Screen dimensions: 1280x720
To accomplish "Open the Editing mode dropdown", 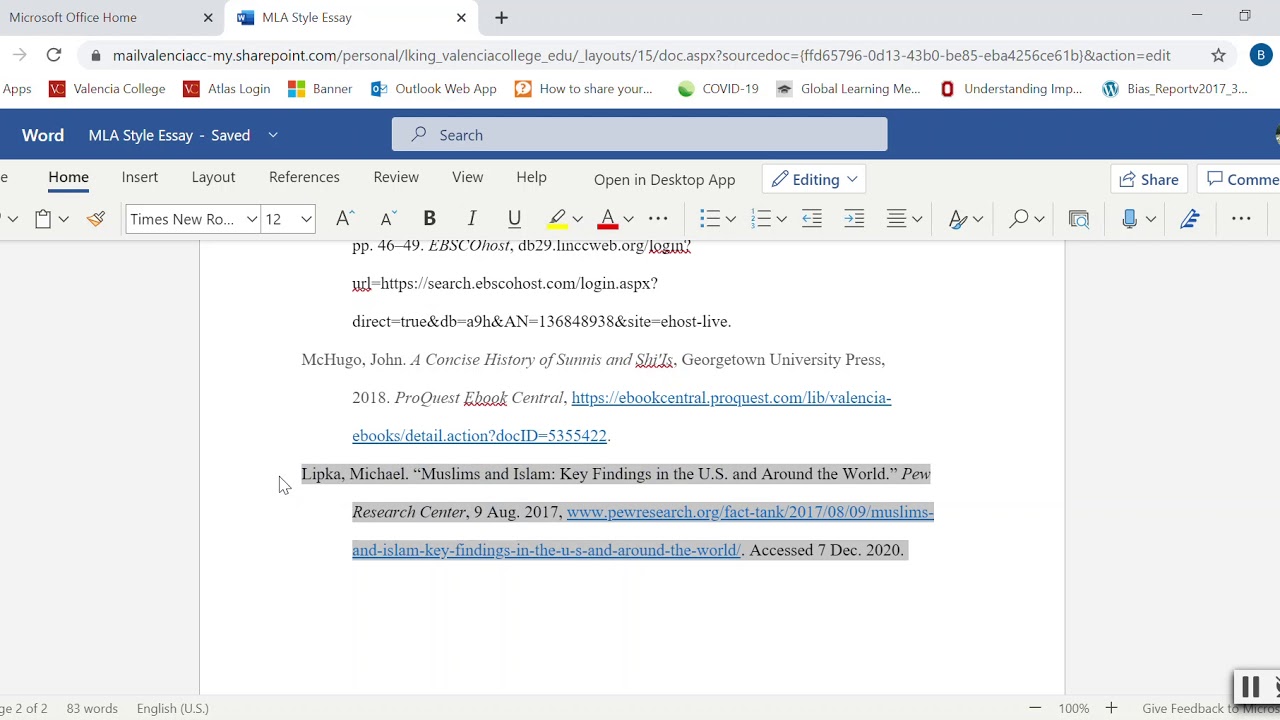I will [x=814, y=179].
